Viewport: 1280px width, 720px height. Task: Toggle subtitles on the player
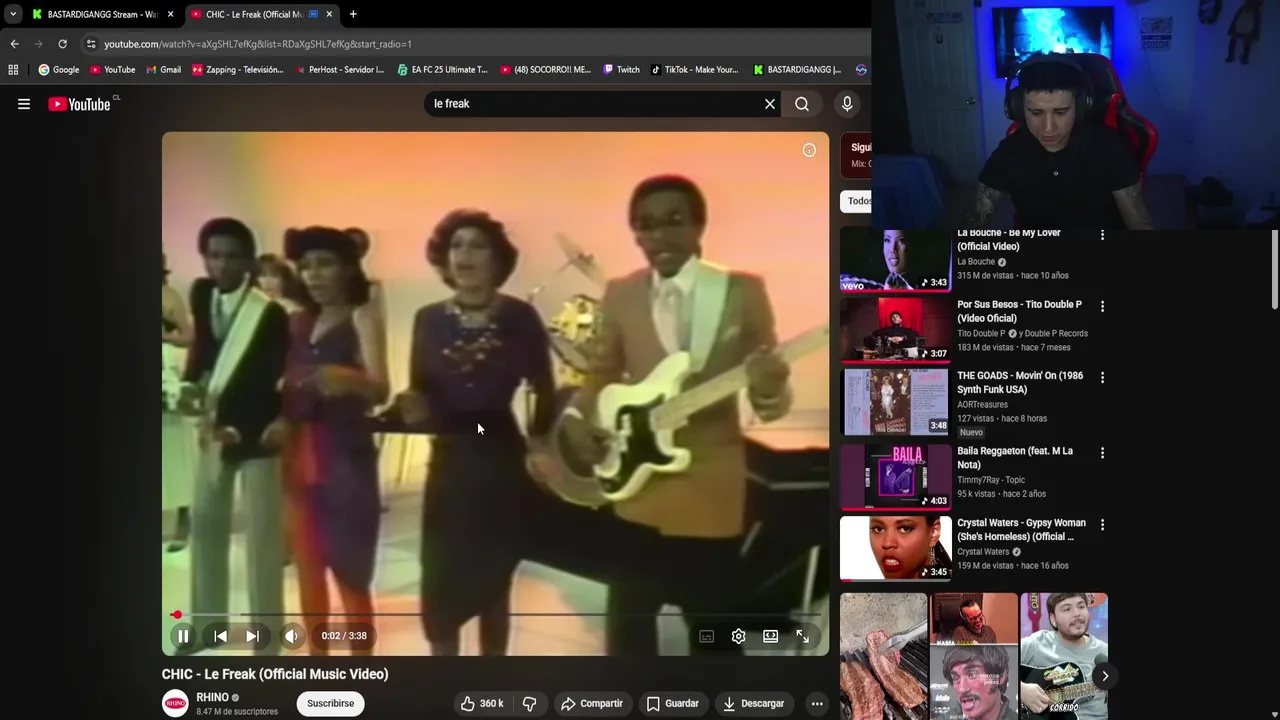point(706,636)
